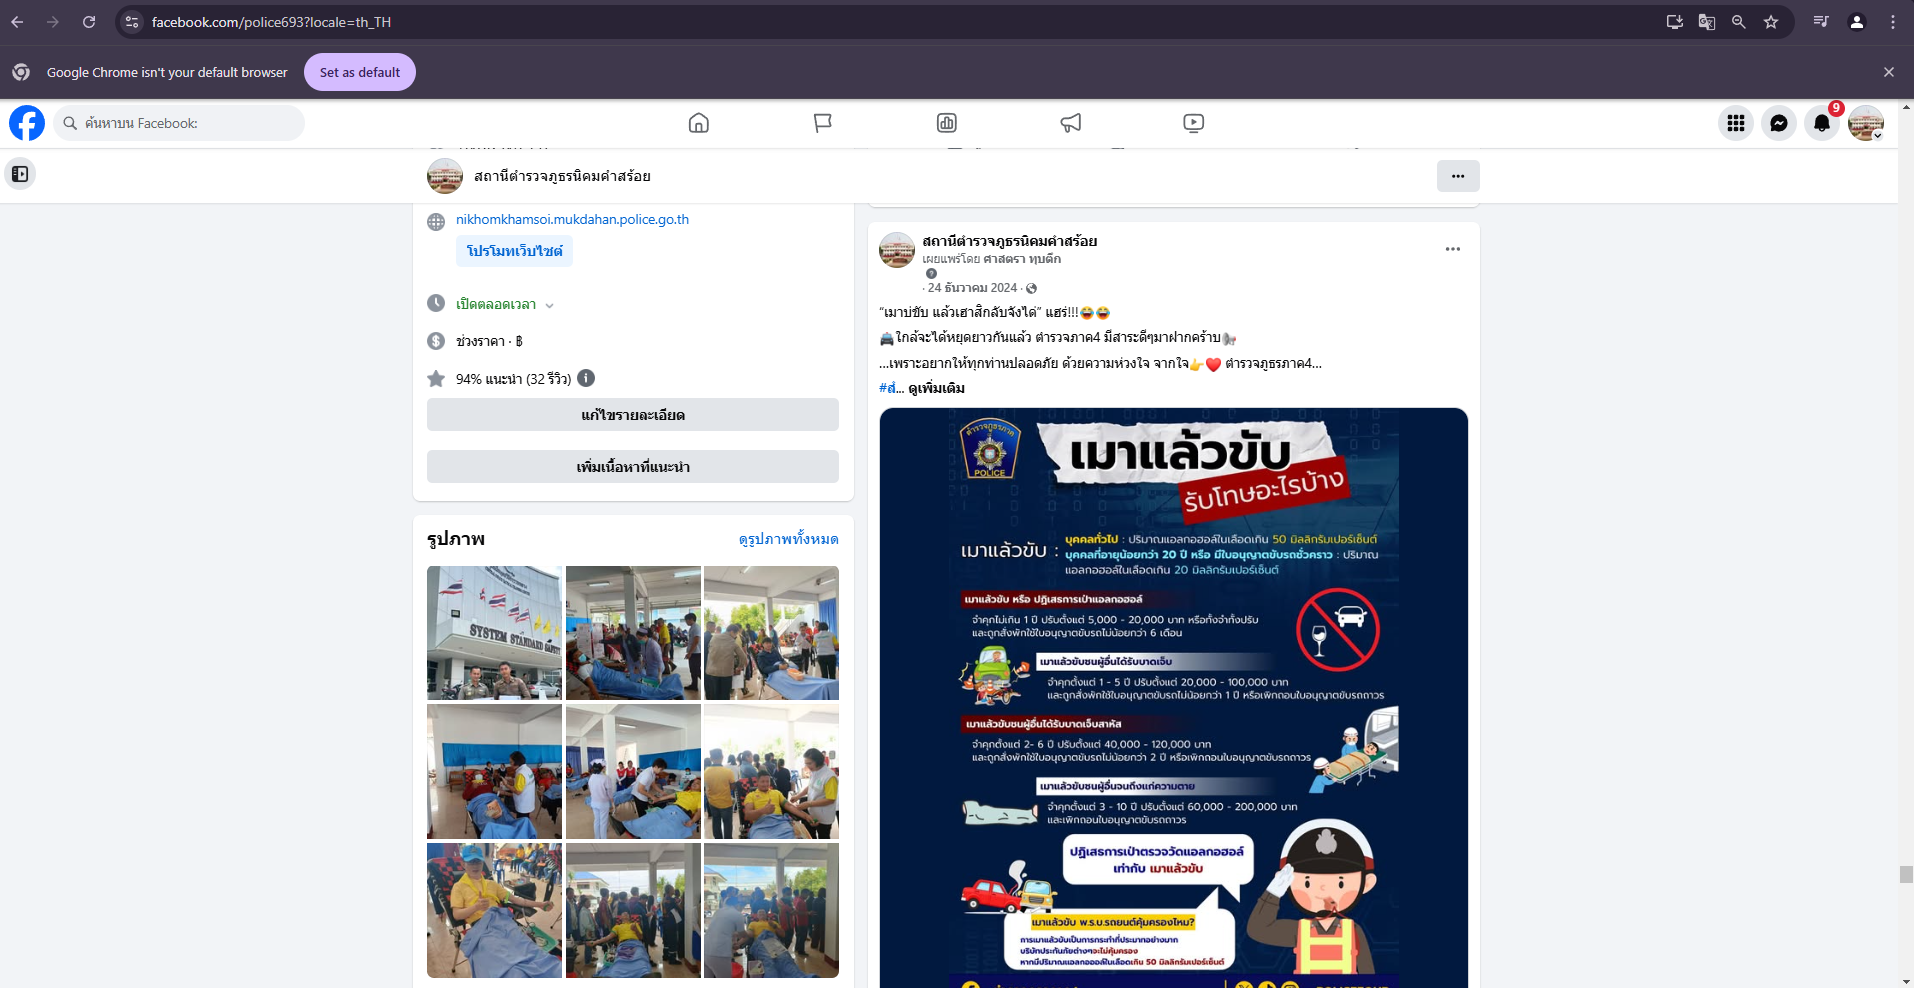Expand the เปิดตลอดเวลา hours dropdown

549,305
